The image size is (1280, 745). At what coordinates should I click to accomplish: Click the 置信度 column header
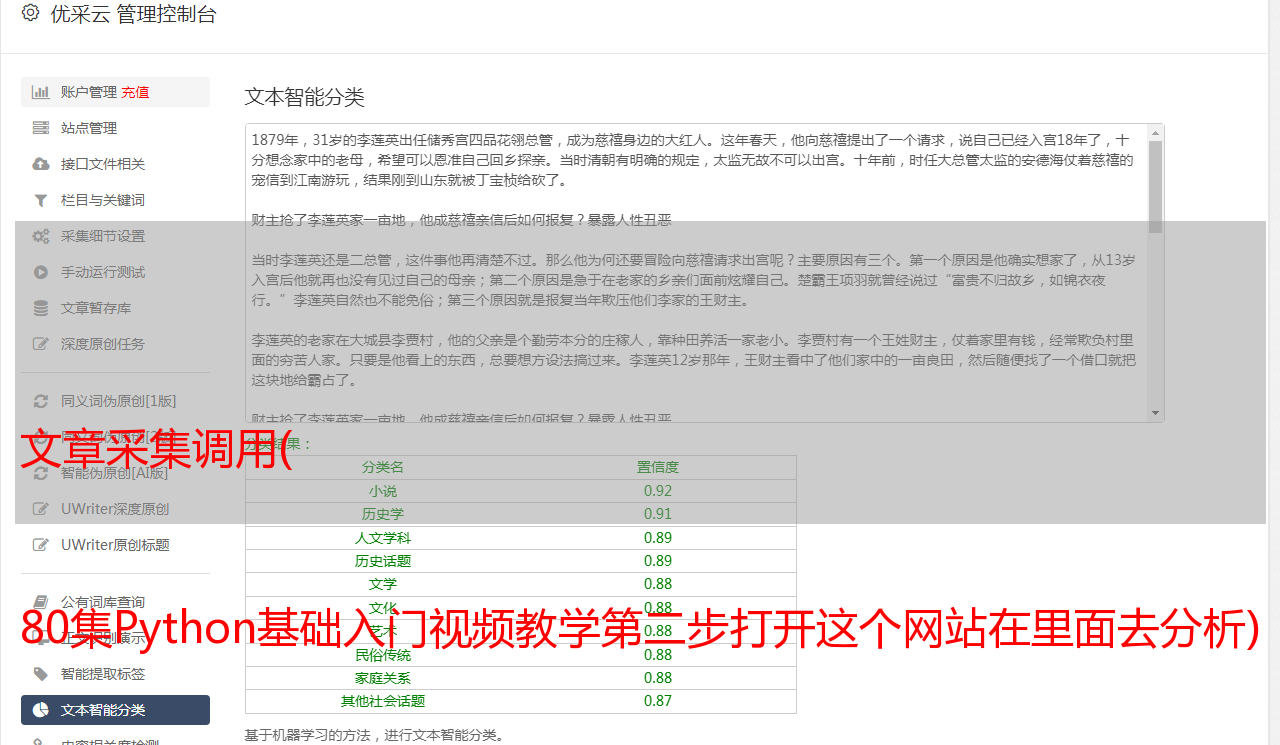point(658,467)
